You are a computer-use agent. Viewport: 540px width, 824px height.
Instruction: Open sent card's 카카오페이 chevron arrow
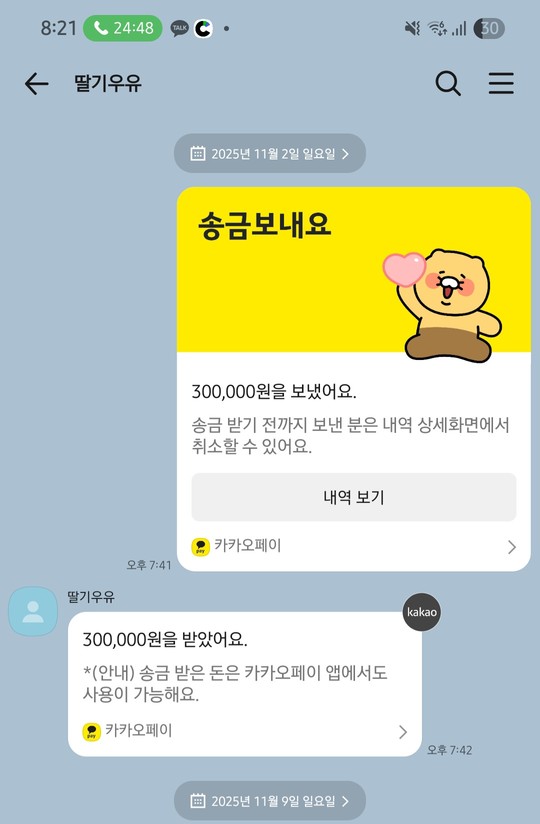512,548
